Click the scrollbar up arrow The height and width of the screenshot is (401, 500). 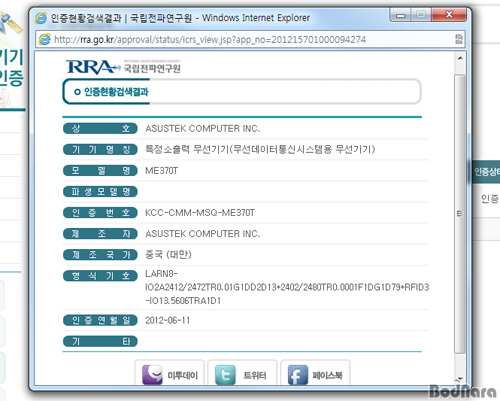[460, 58]
